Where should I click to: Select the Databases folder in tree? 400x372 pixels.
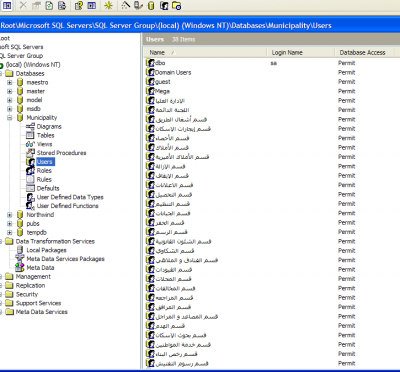[x=30, y=73]
